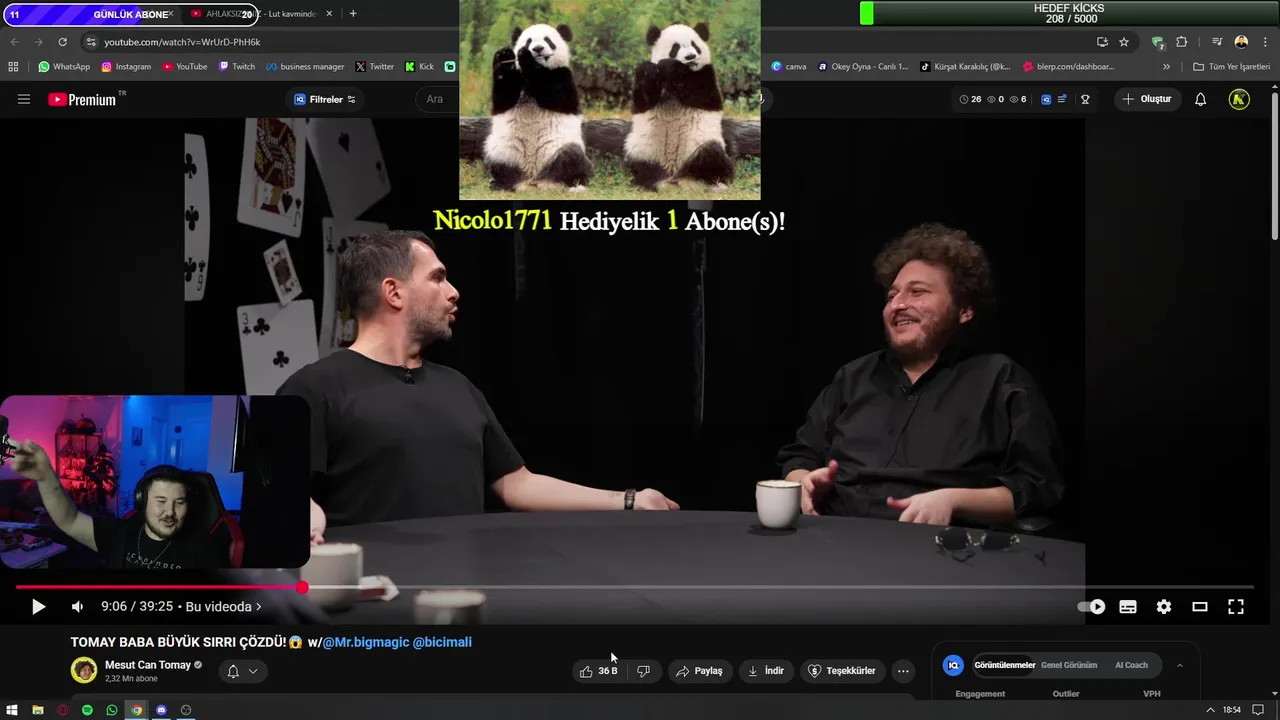Select the Genel Görünüm tab
Viewport: 1280px width, 720px height.
[1069, 665]
